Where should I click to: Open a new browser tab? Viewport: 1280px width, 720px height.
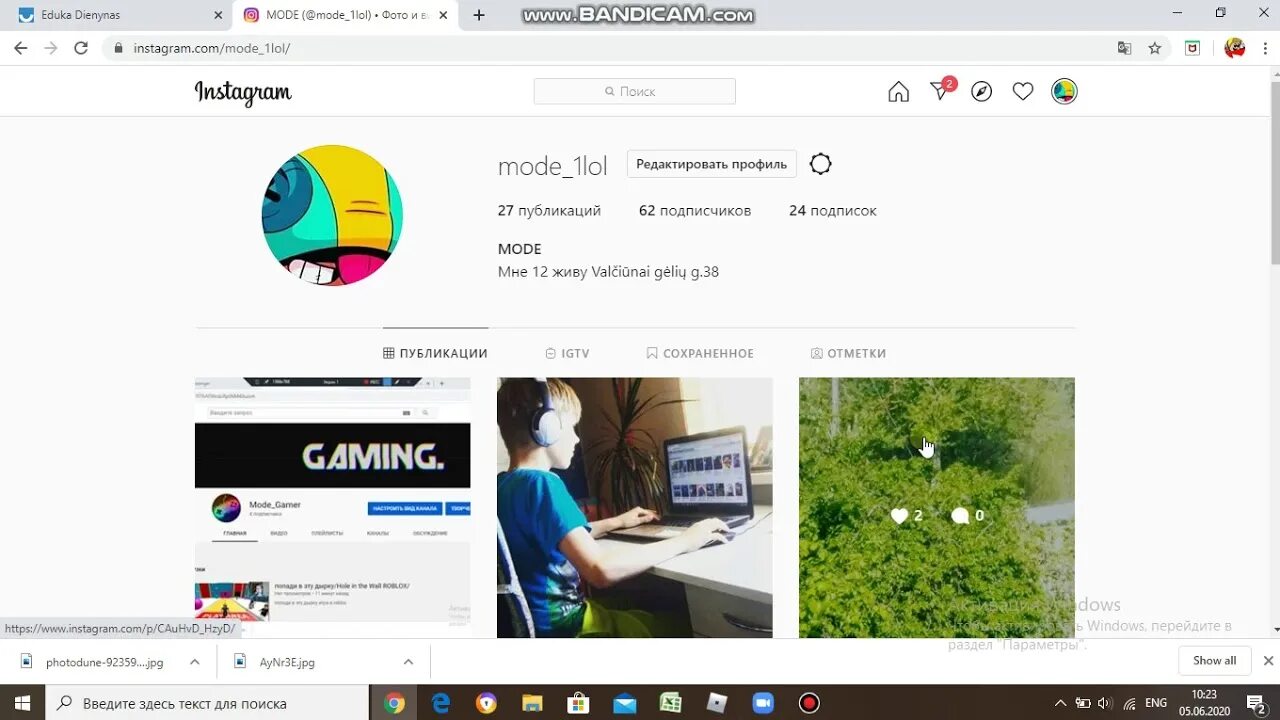point(479,15)
